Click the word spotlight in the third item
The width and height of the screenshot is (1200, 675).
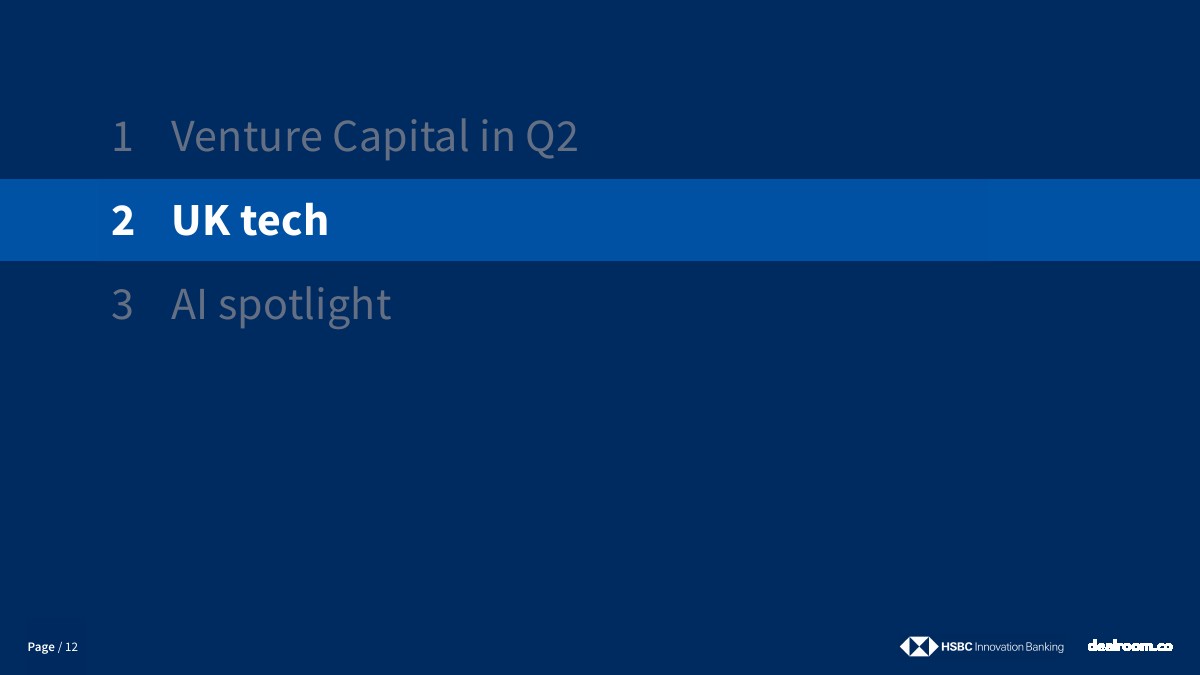pos(305,305)
